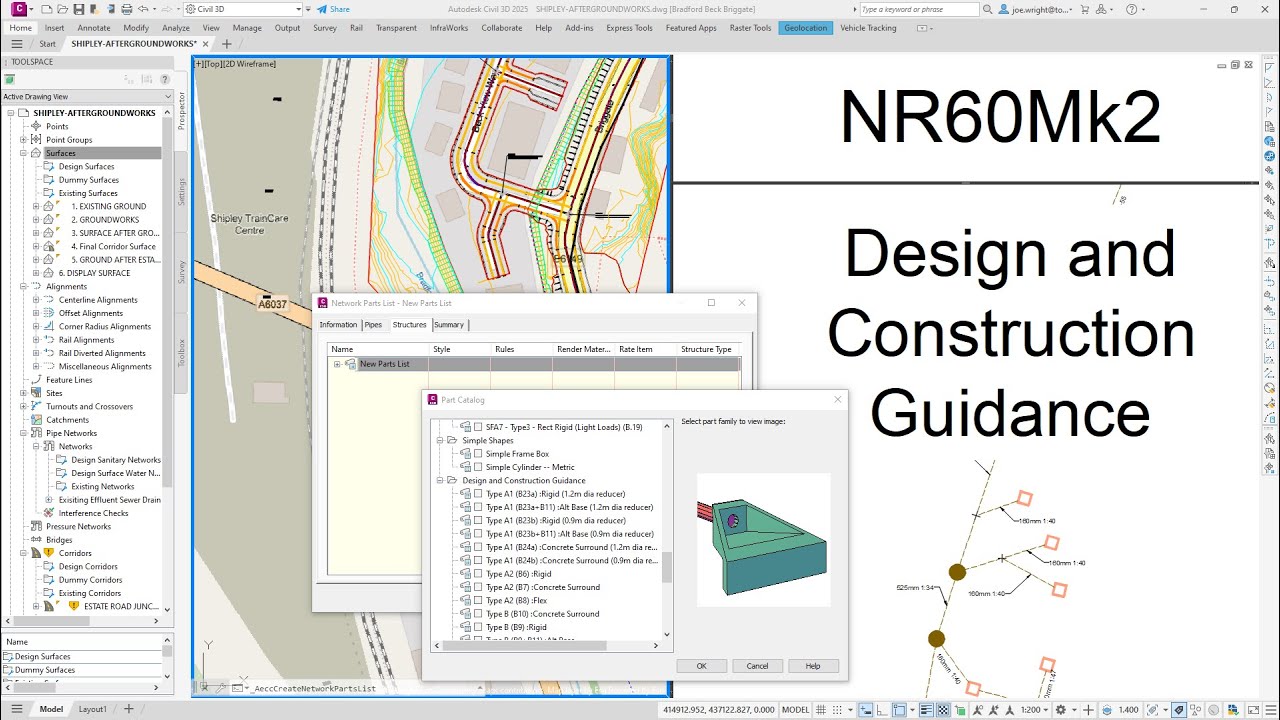Check the Simple Frame Box part
This screenshot has height=720, width=1280.
tap(478, 454)
